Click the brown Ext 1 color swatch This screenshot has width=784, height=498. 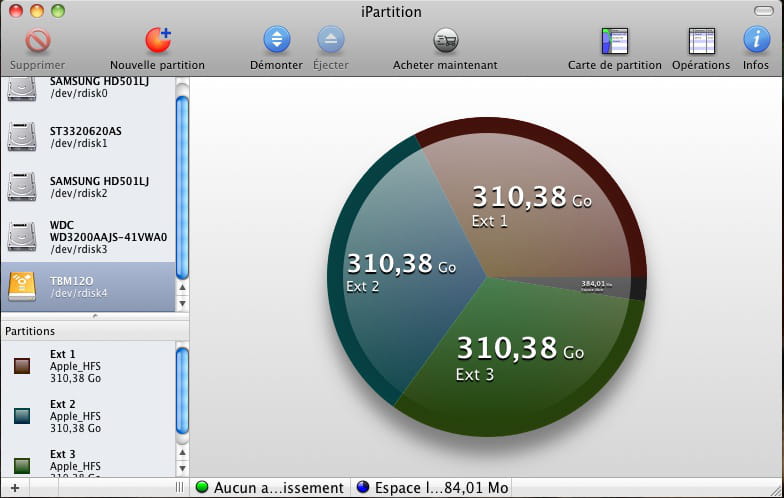(x=22, y=366)
